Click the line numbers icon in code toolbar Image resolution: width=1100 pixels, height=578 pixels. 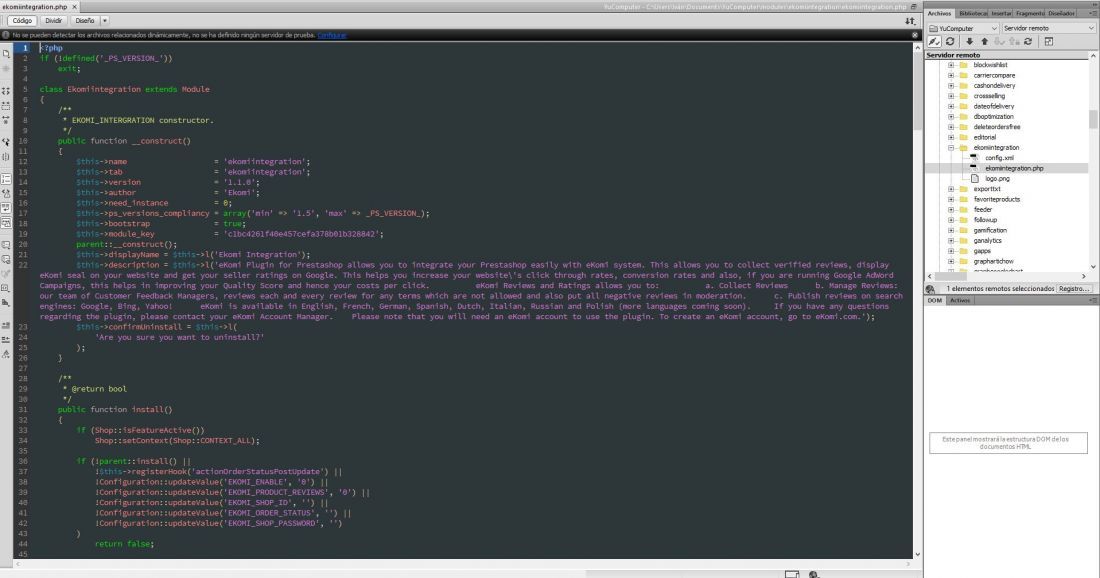coord(6,179)
